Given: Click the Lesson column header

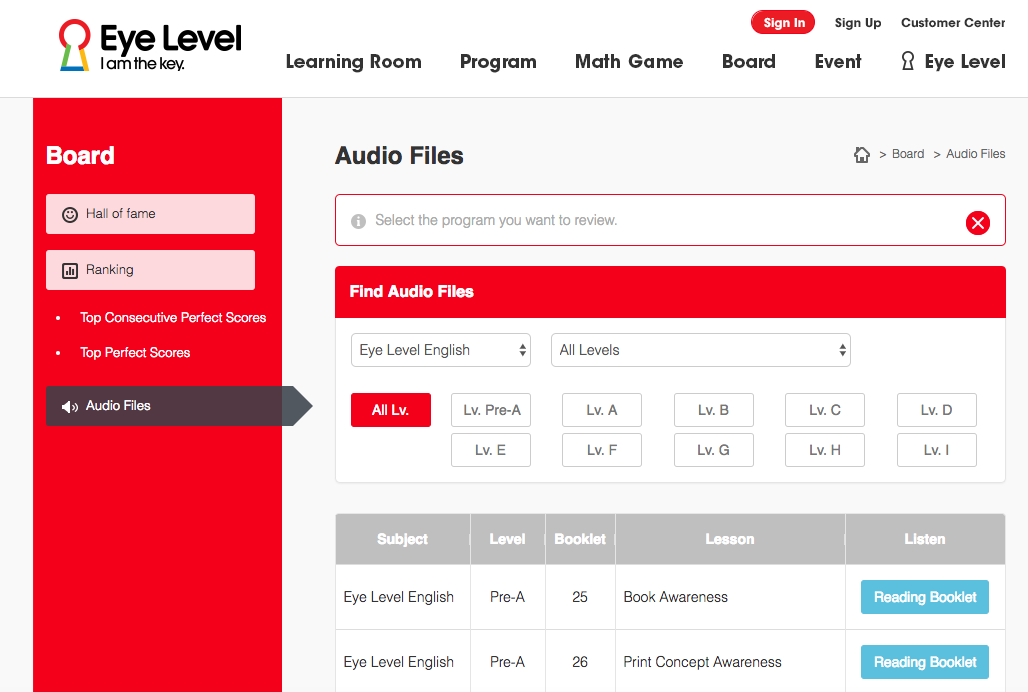Looking at the screenshot, I should [730, 539].
